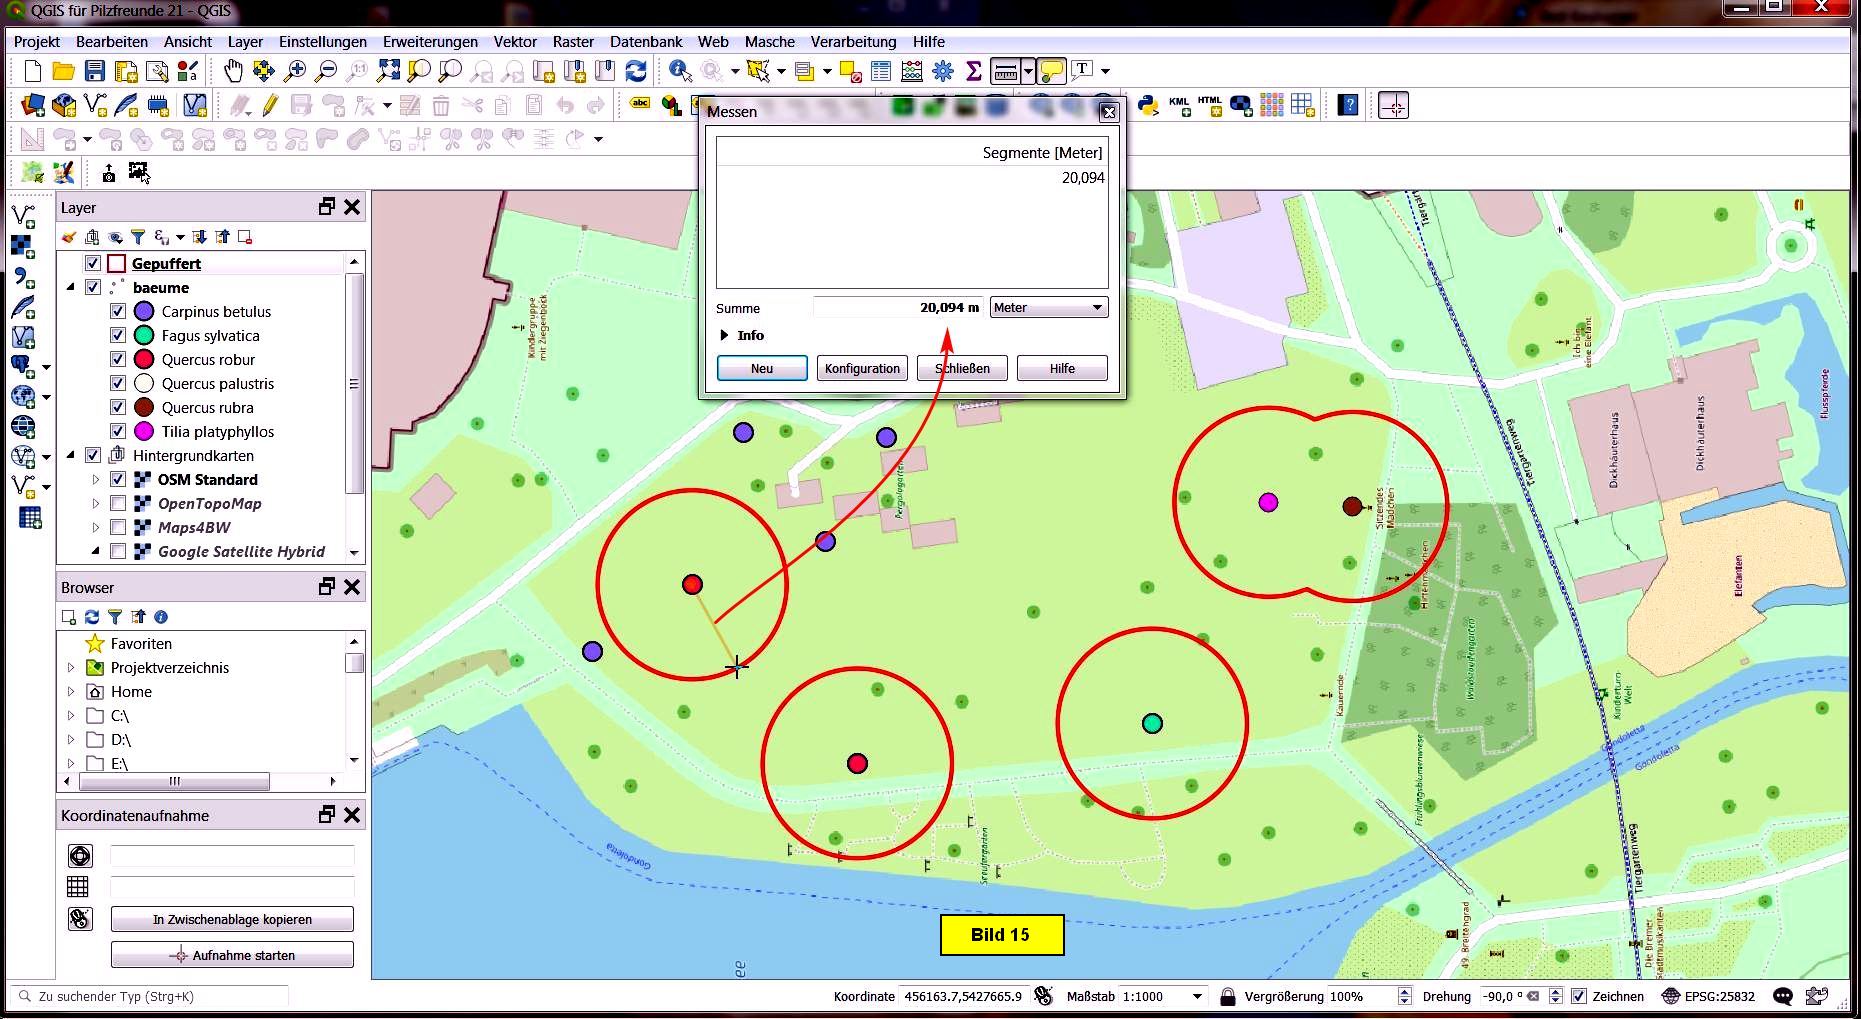Viewport: 1861px width, 1019px height.
Task: Click the Quercus robur red color symbol
Action: pos(144,359)
